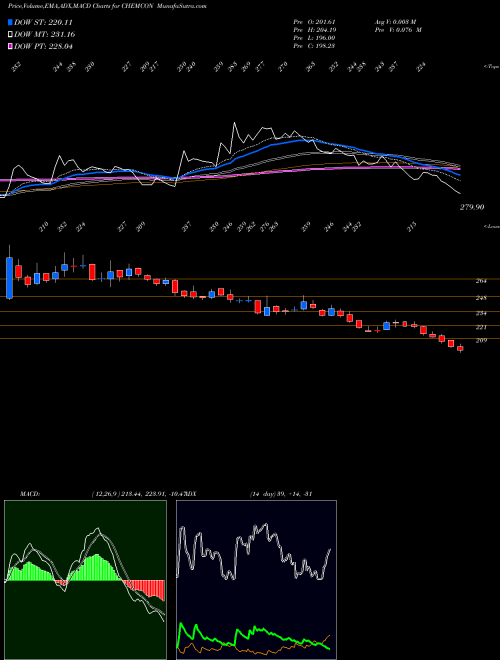
Task: Click the 'Avg V: 0.003 M' value
Action: point(394,21)
